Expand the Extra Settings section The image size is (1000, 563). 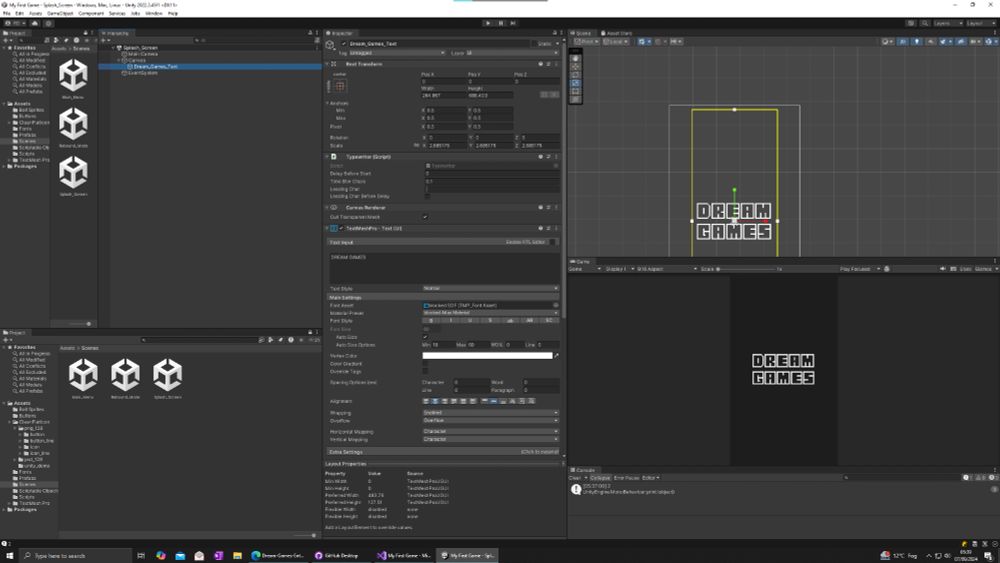(444, 451)
